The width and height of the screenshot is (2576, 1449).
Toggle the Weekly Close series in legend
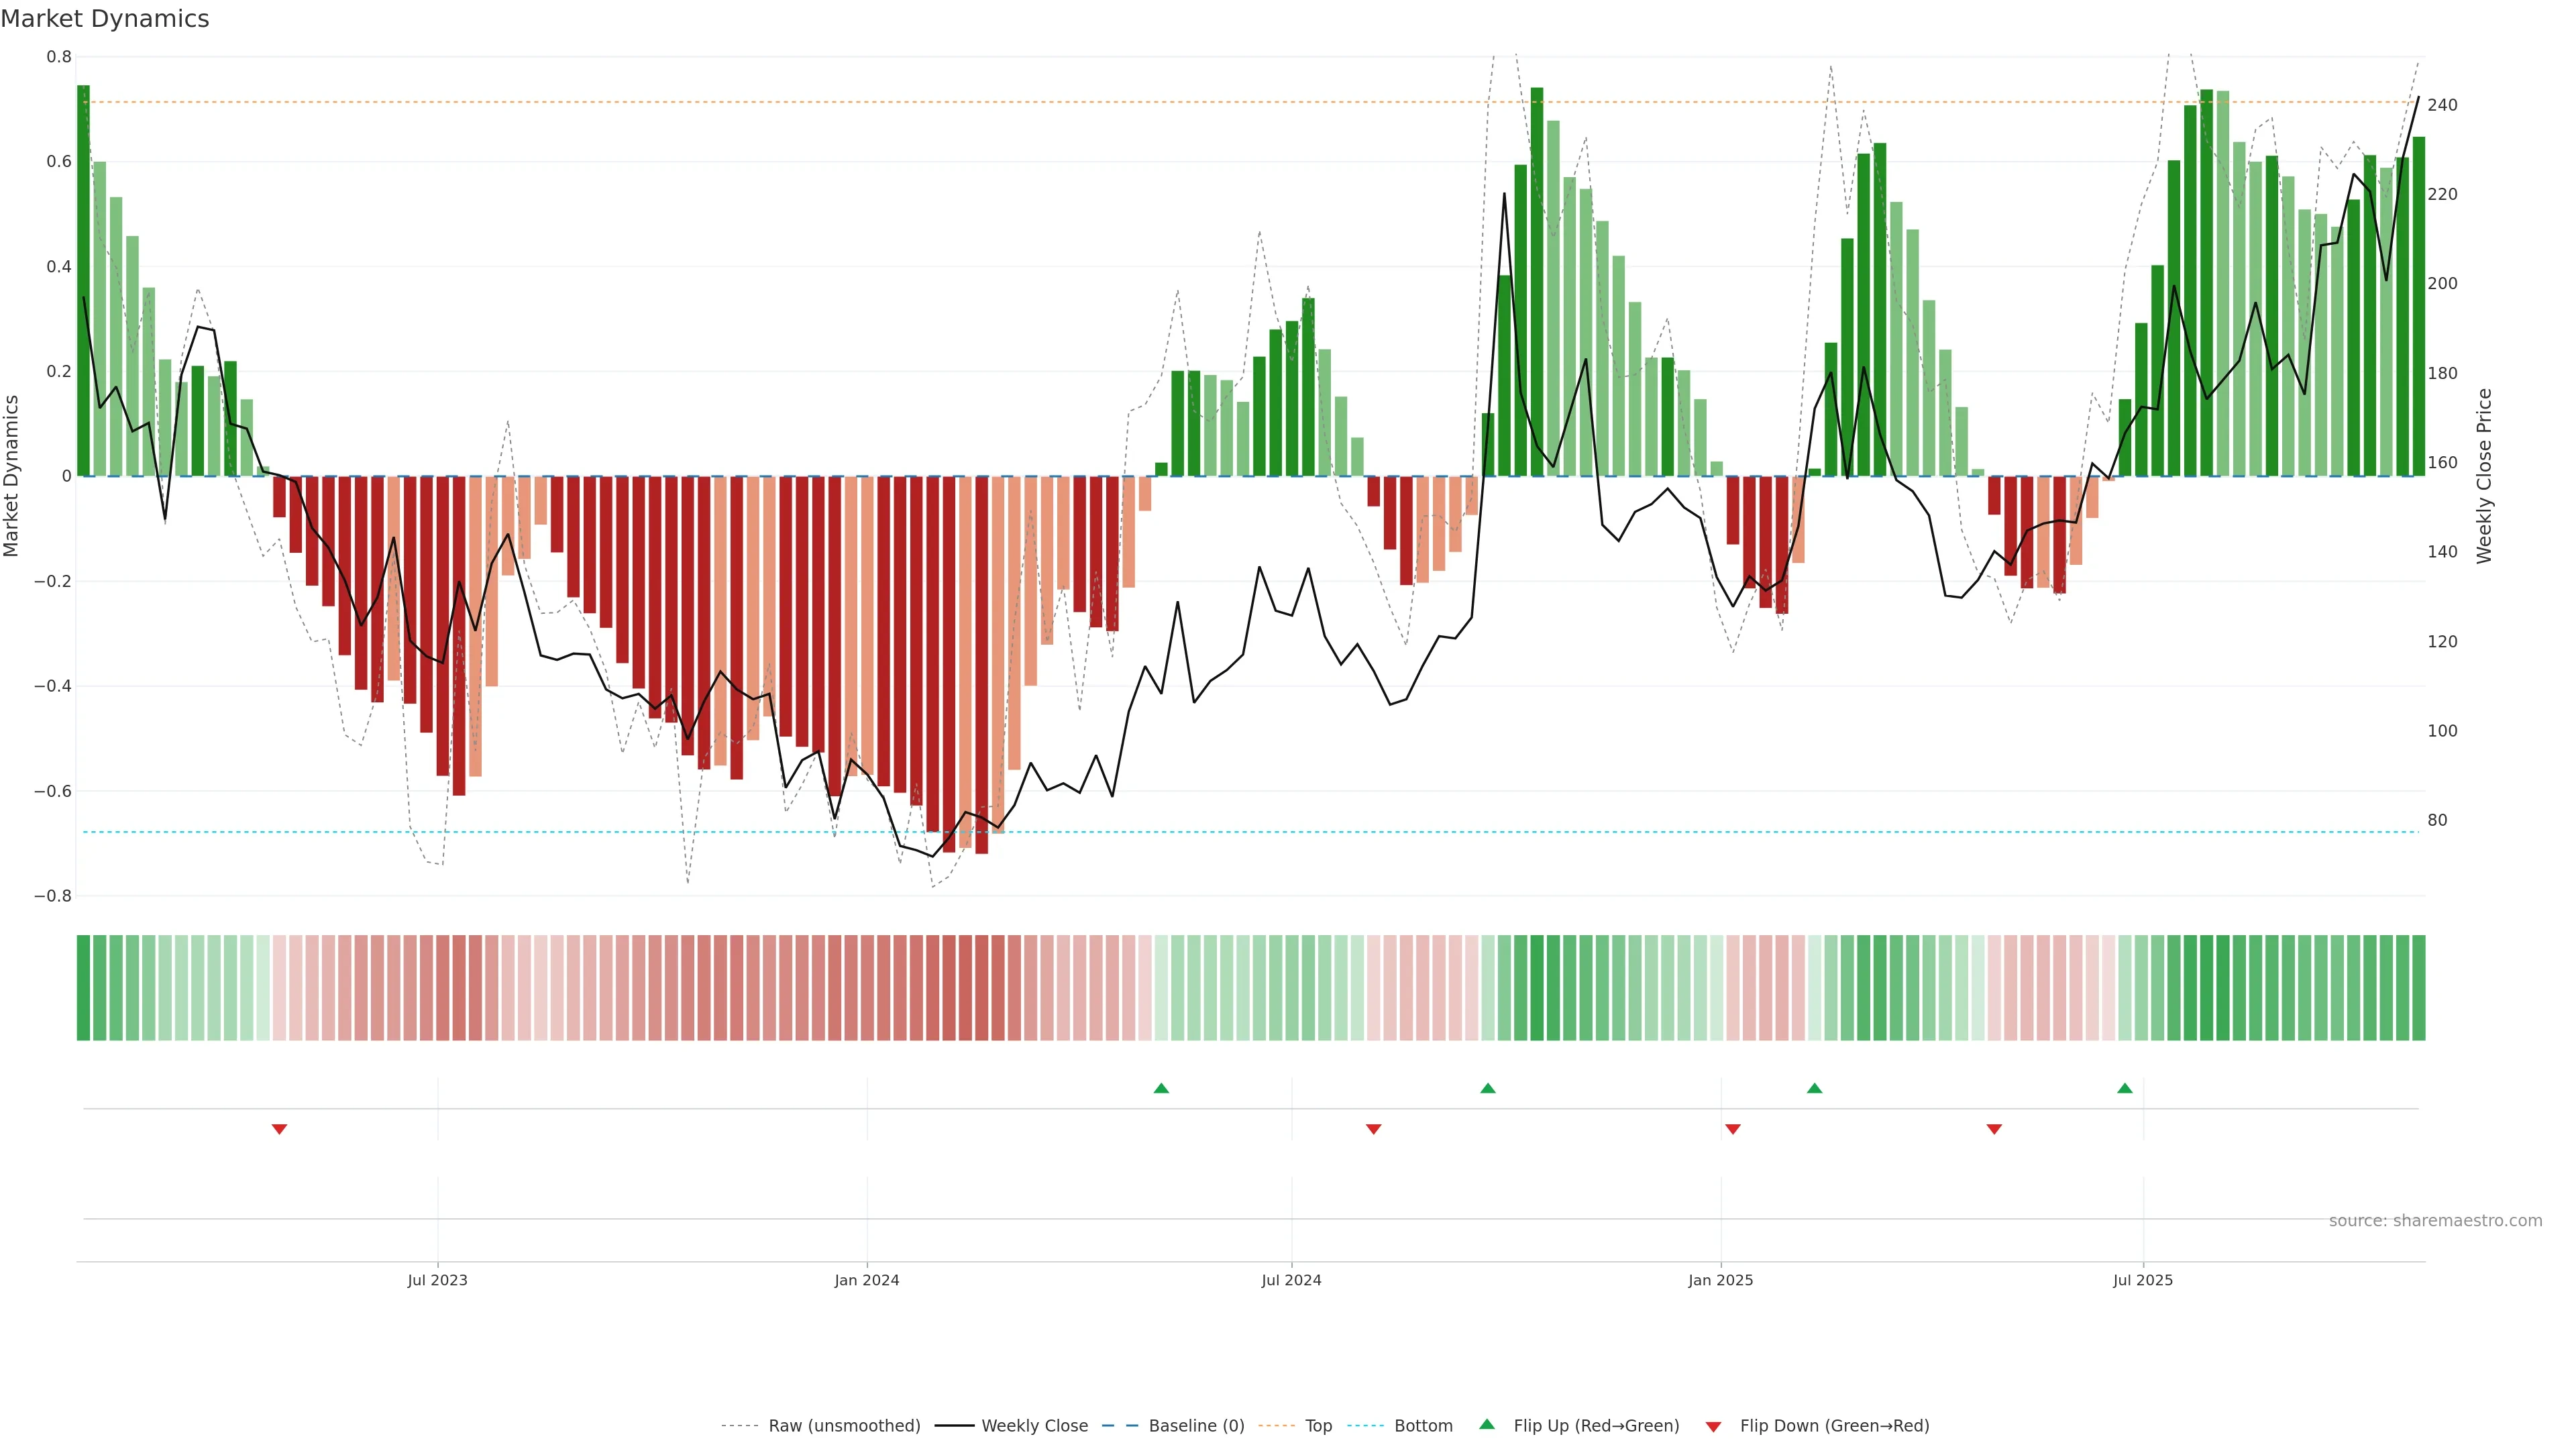click(x=1034, y=1426)
